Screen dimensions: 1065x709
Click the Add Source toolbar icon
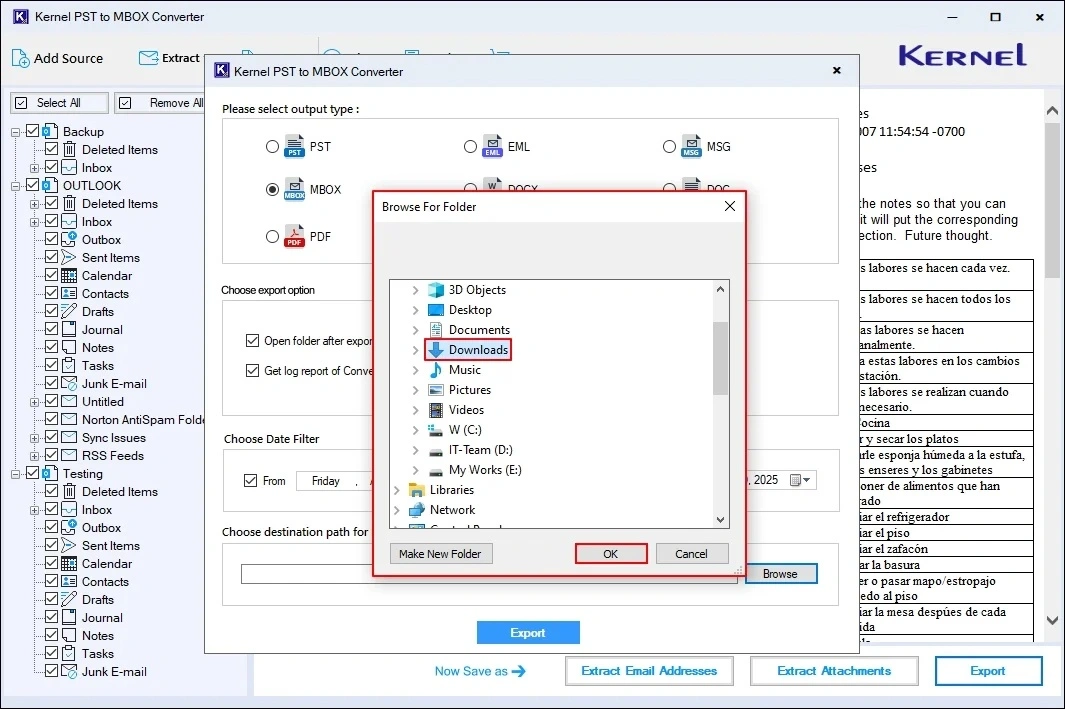point(20,59)
